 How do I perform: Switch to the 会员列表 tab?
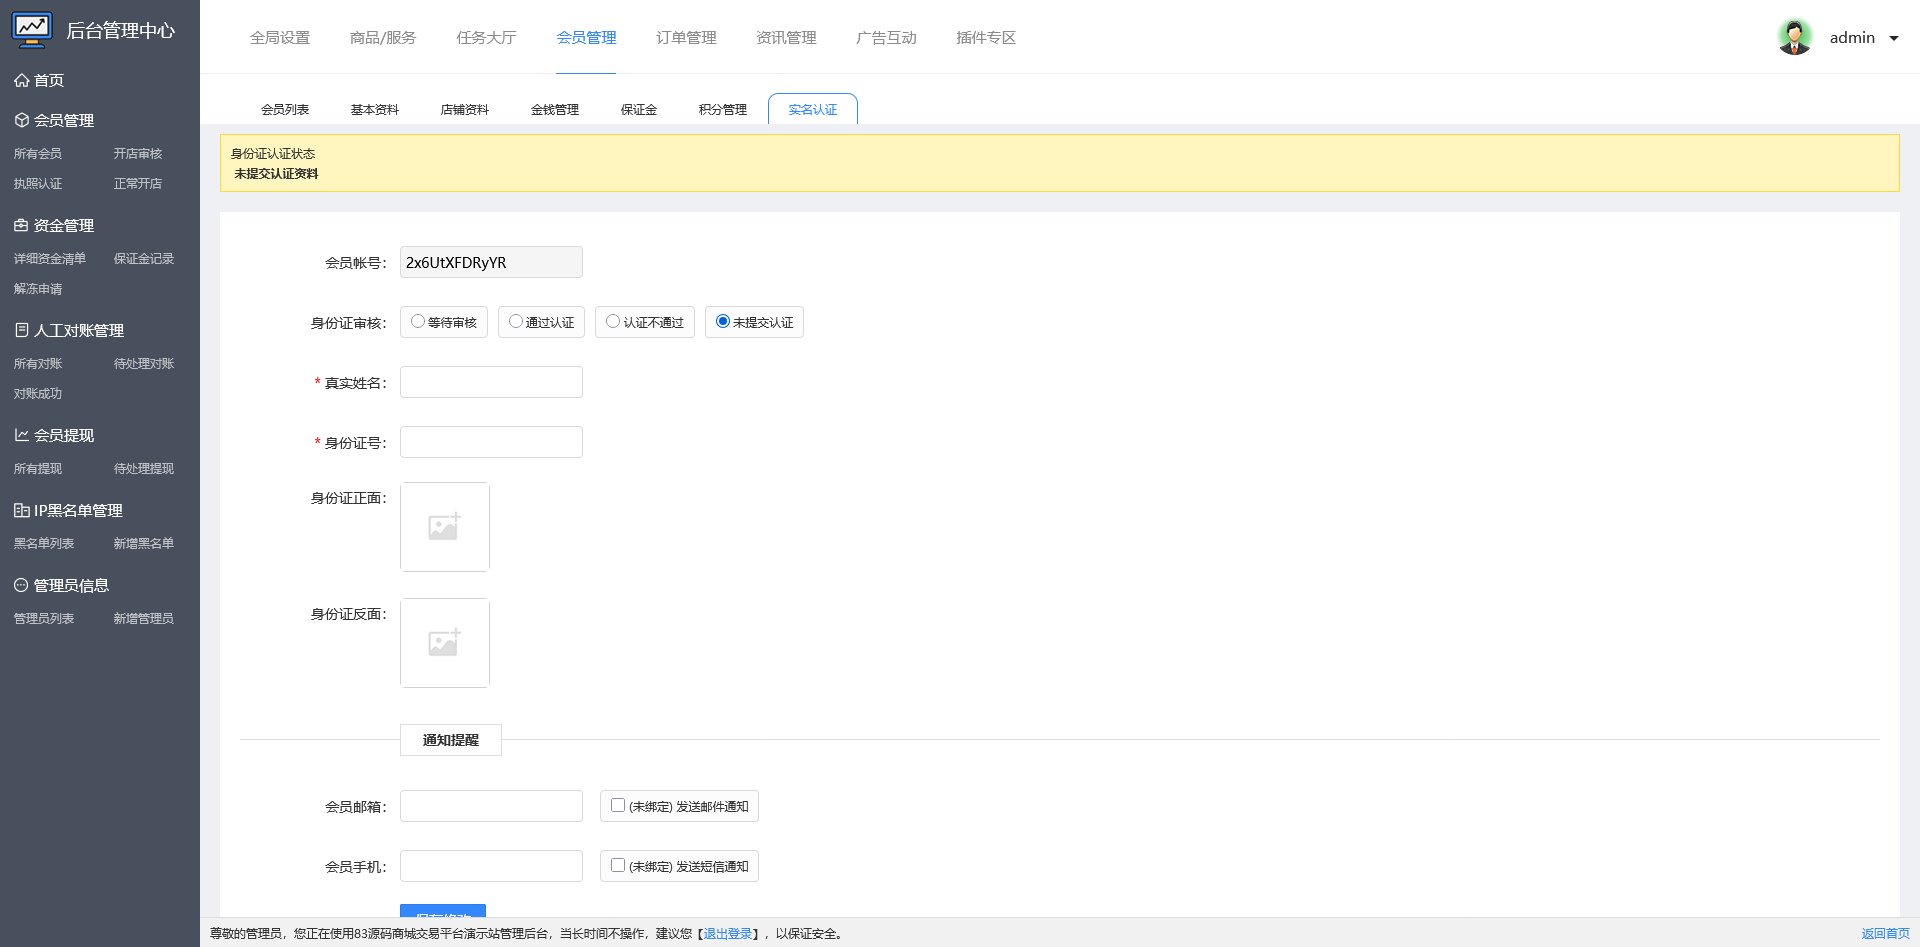pyautogui.click(x=285, y=109)
